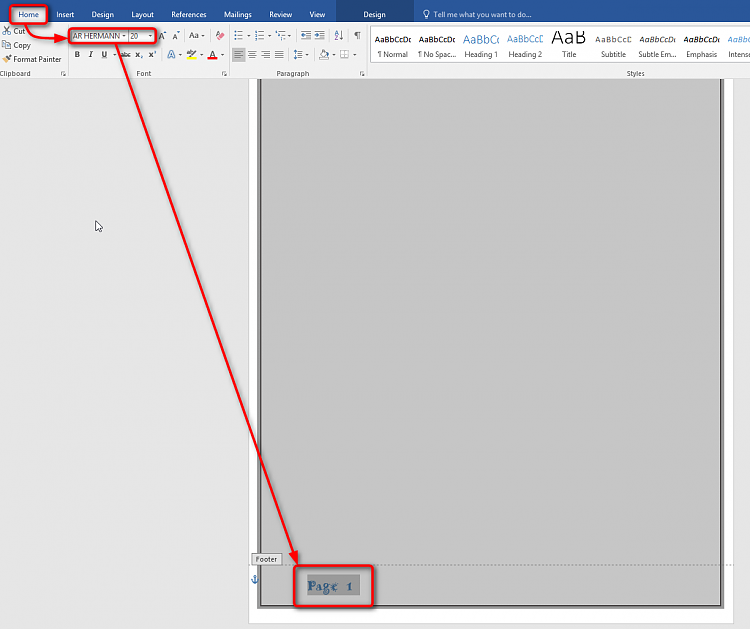Click the Cut command
750x629 pixels.
(13, 31)
